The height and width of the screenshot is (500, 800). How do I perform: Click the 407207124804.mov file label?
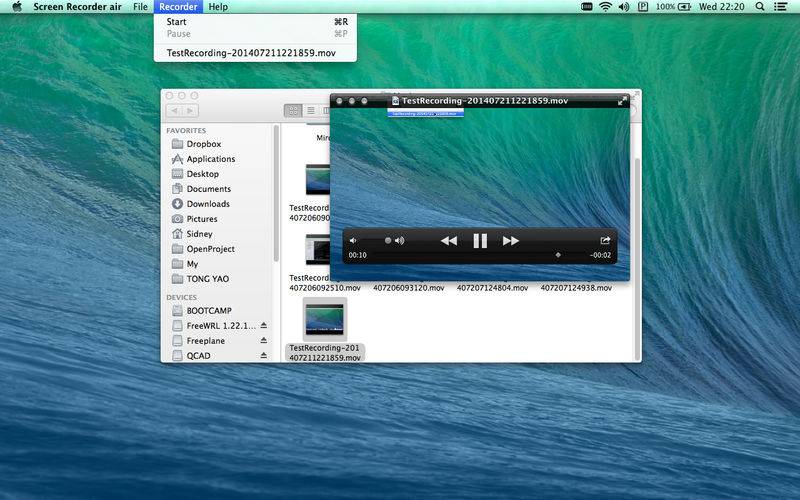tap(492, 288)
